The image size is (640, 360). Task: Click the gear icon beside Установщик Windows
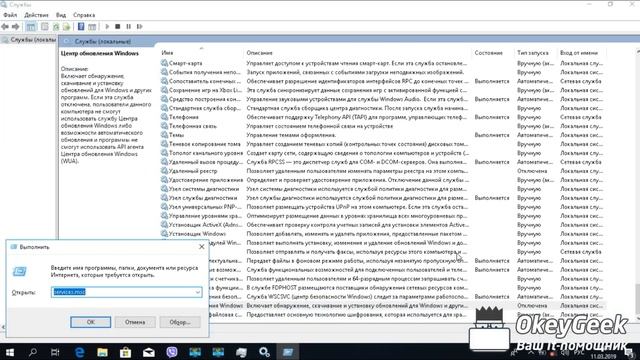click(x=164, y=233)
